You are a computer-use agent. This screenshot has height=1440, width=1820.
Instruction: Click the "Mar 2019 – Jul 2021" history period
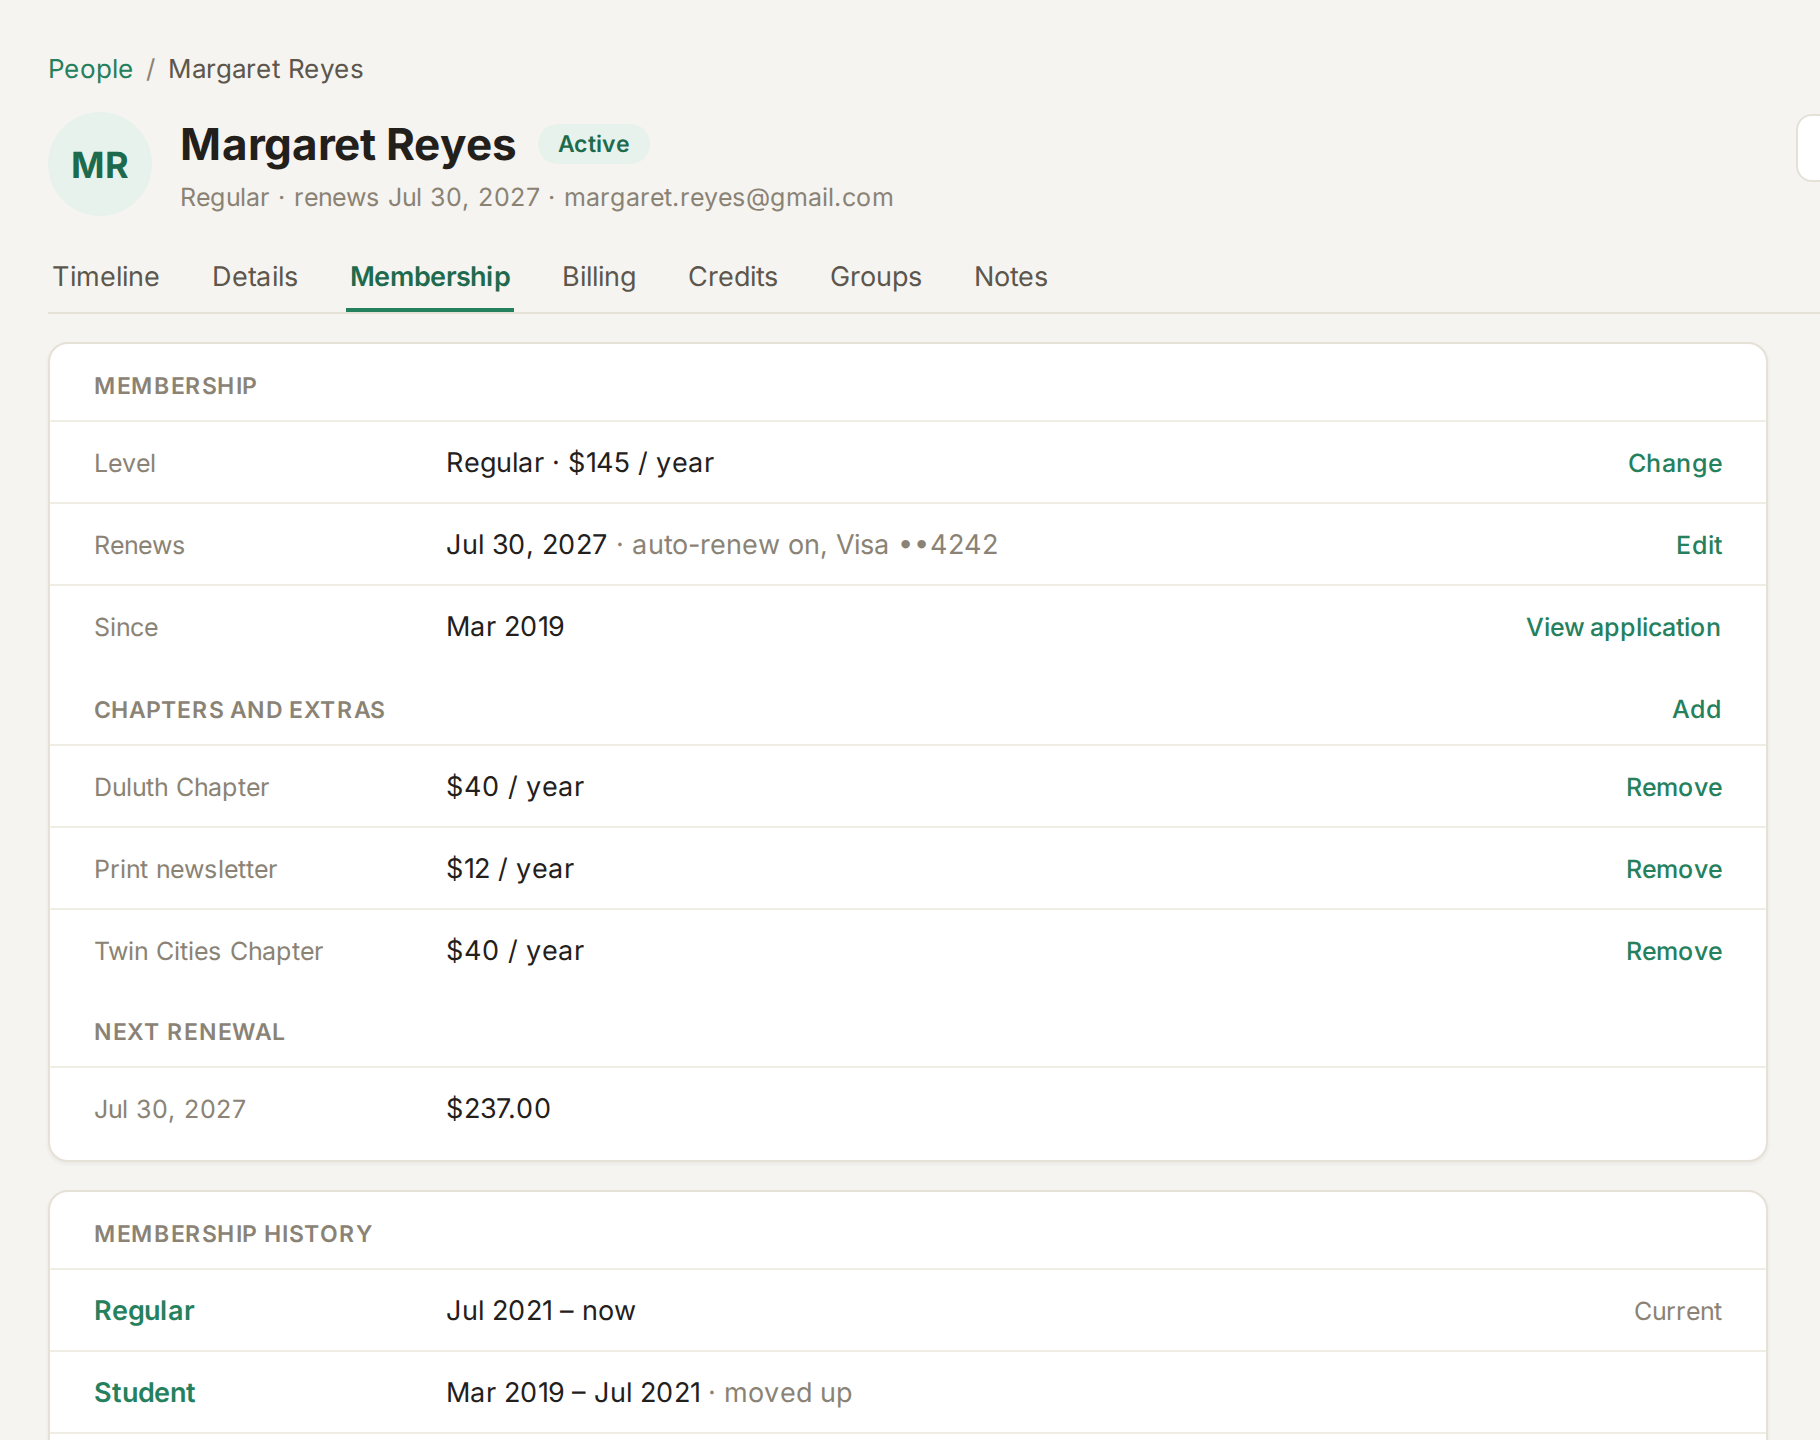coord(573,1393)
